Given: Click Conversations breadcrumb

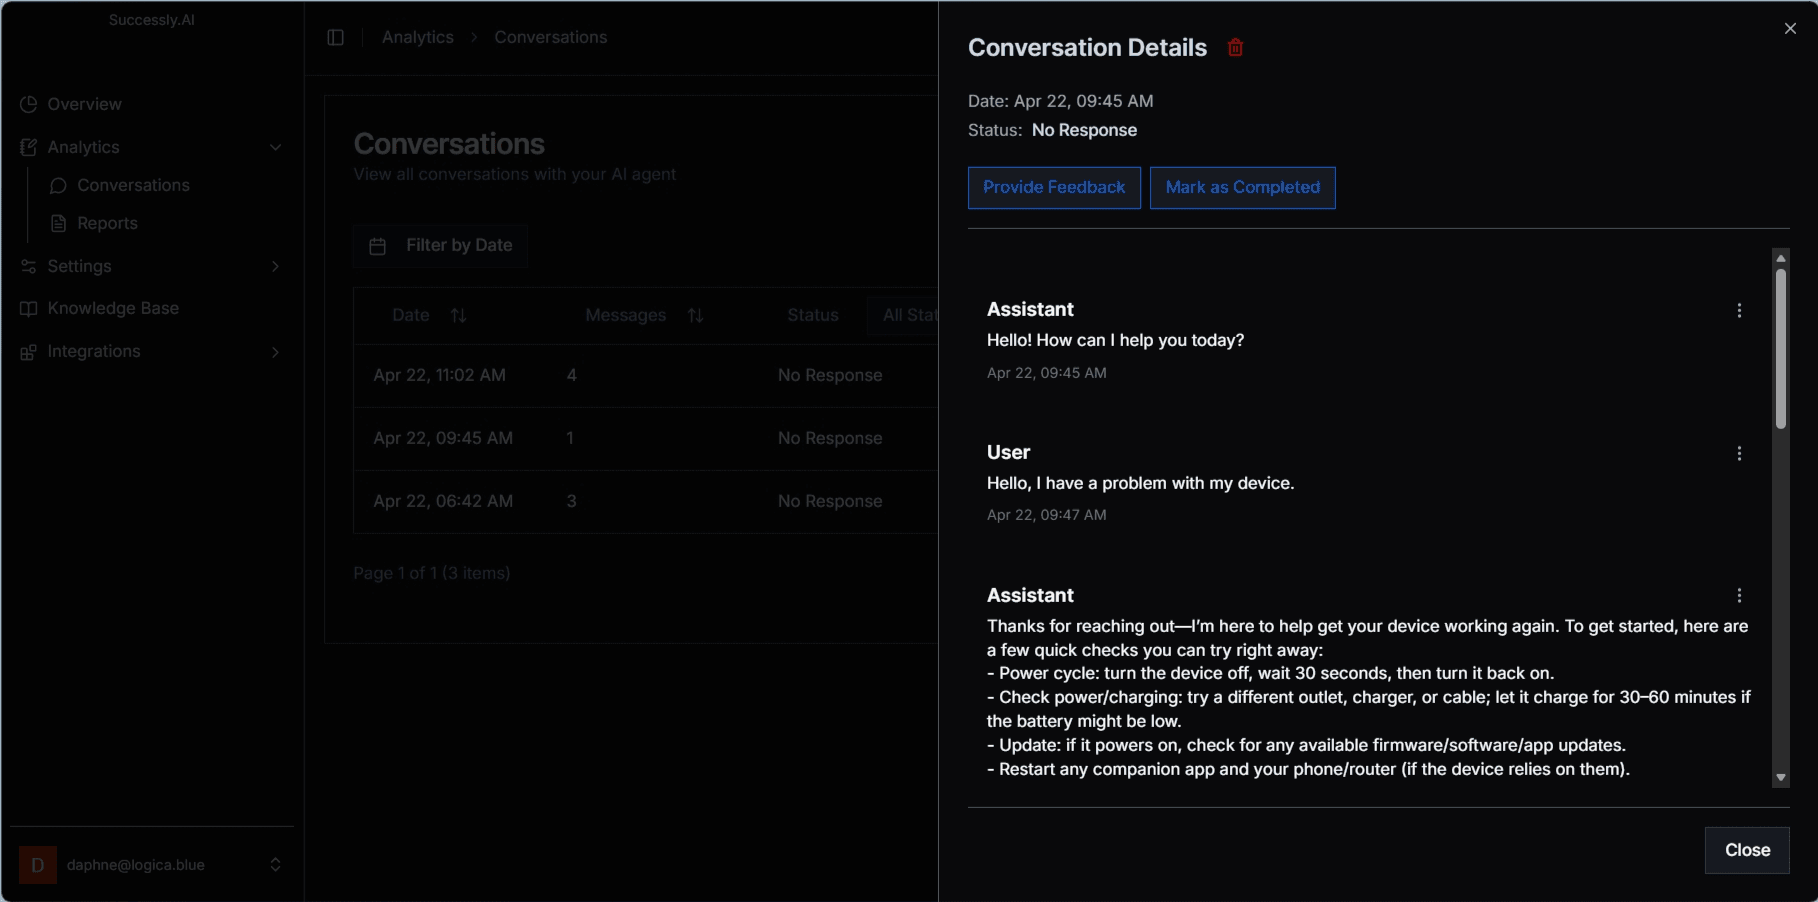Looking at the screenshot, I should pyautogui.click(x=551, y=37).
